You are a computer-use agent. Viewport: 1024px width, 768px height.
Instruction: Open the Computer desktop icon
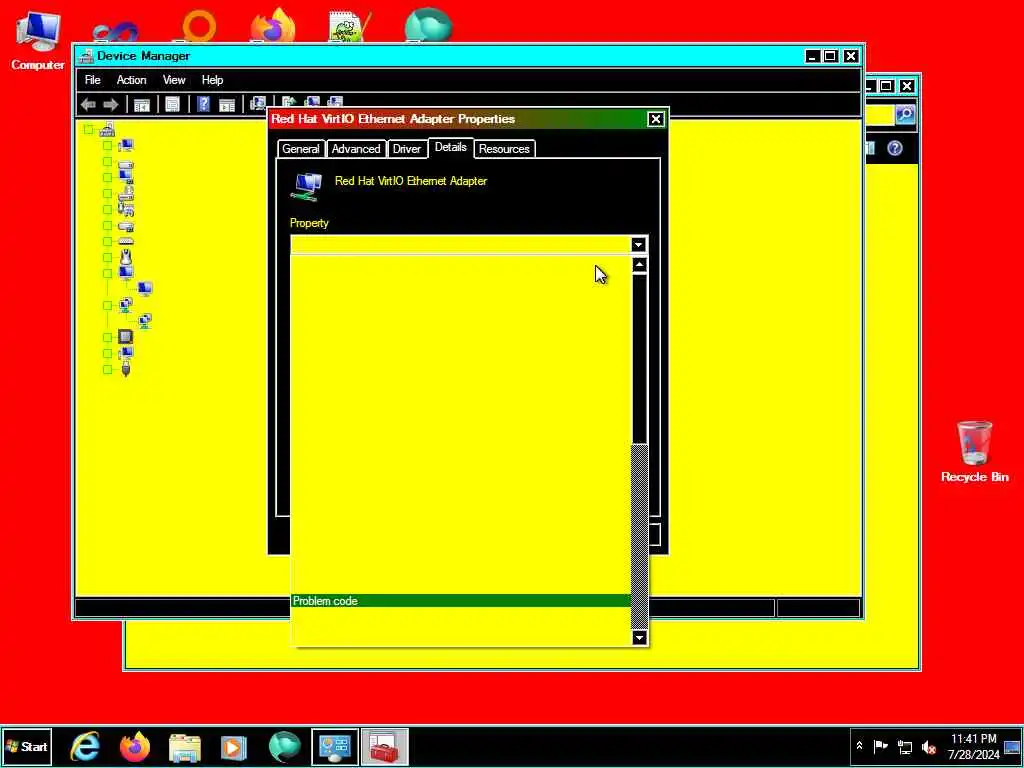[38, 41]
